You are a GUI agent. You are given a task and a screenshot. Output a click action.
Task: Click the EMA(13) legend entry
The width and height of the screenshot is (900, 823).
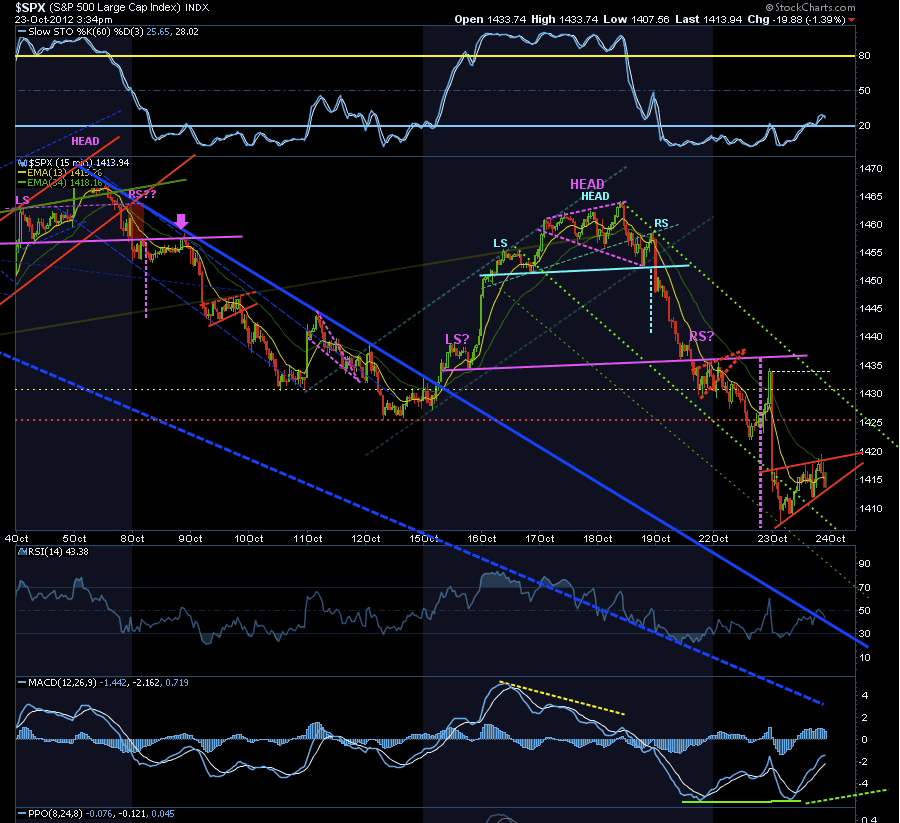[65, 172]
